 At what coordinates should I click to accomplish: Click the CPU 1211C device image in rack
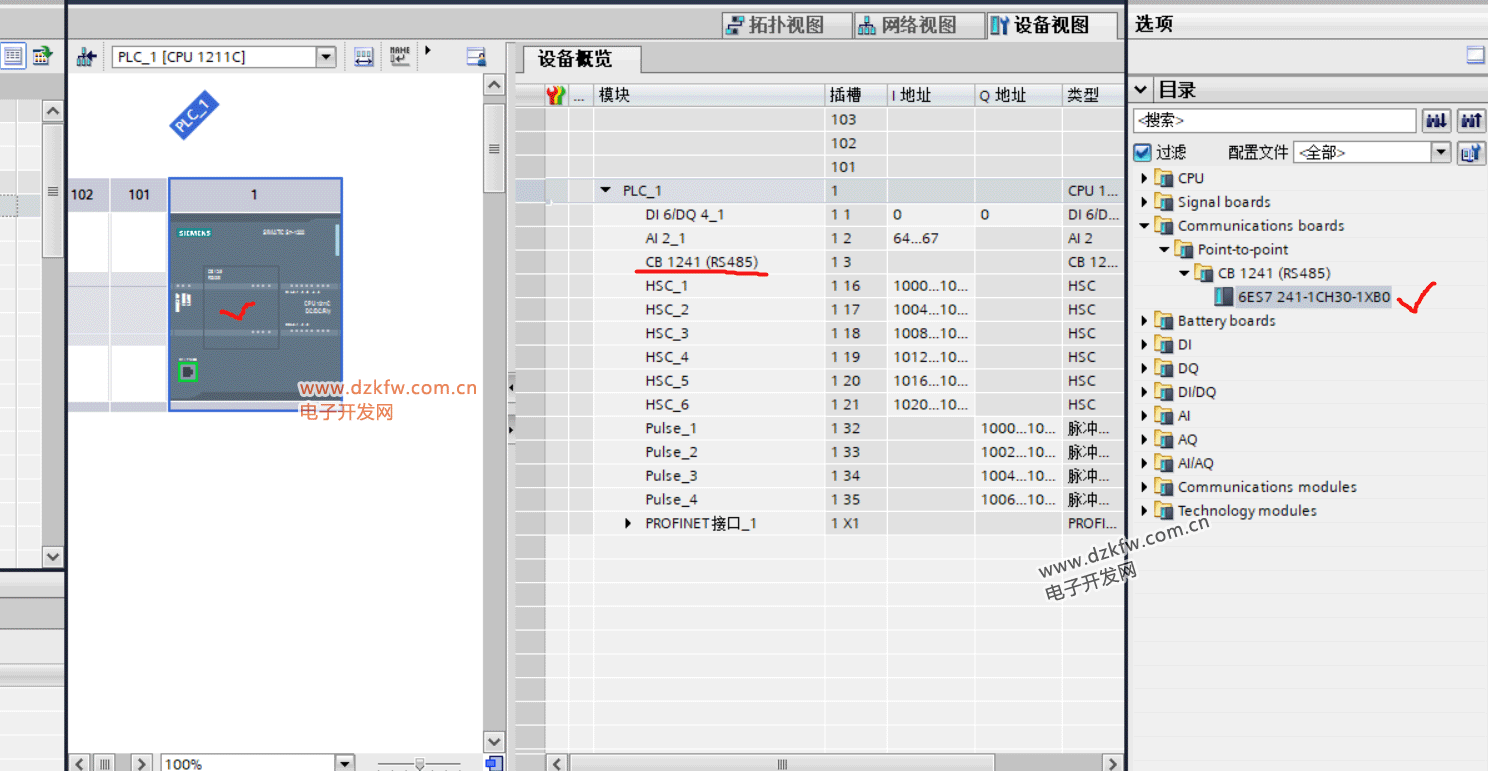click(x=256, y=306)
